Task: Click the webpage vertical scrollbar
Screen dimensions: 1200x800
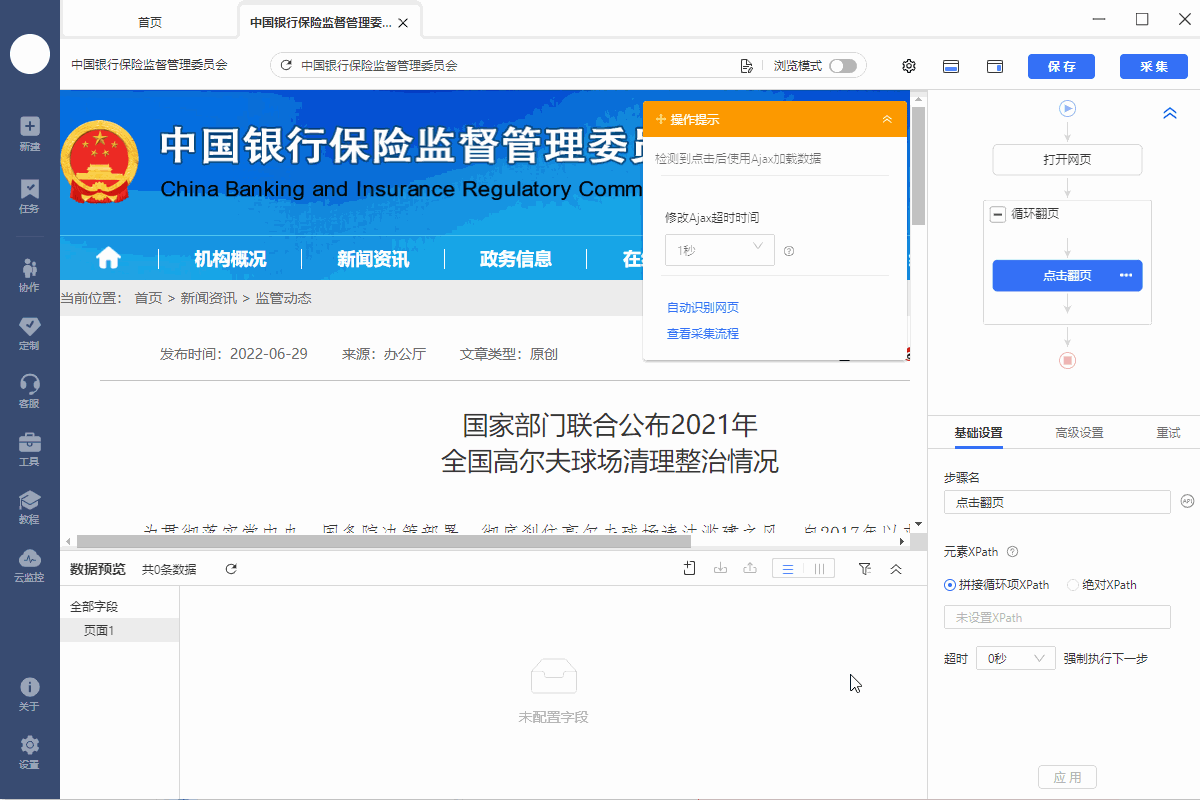Action: pos(919,165)
